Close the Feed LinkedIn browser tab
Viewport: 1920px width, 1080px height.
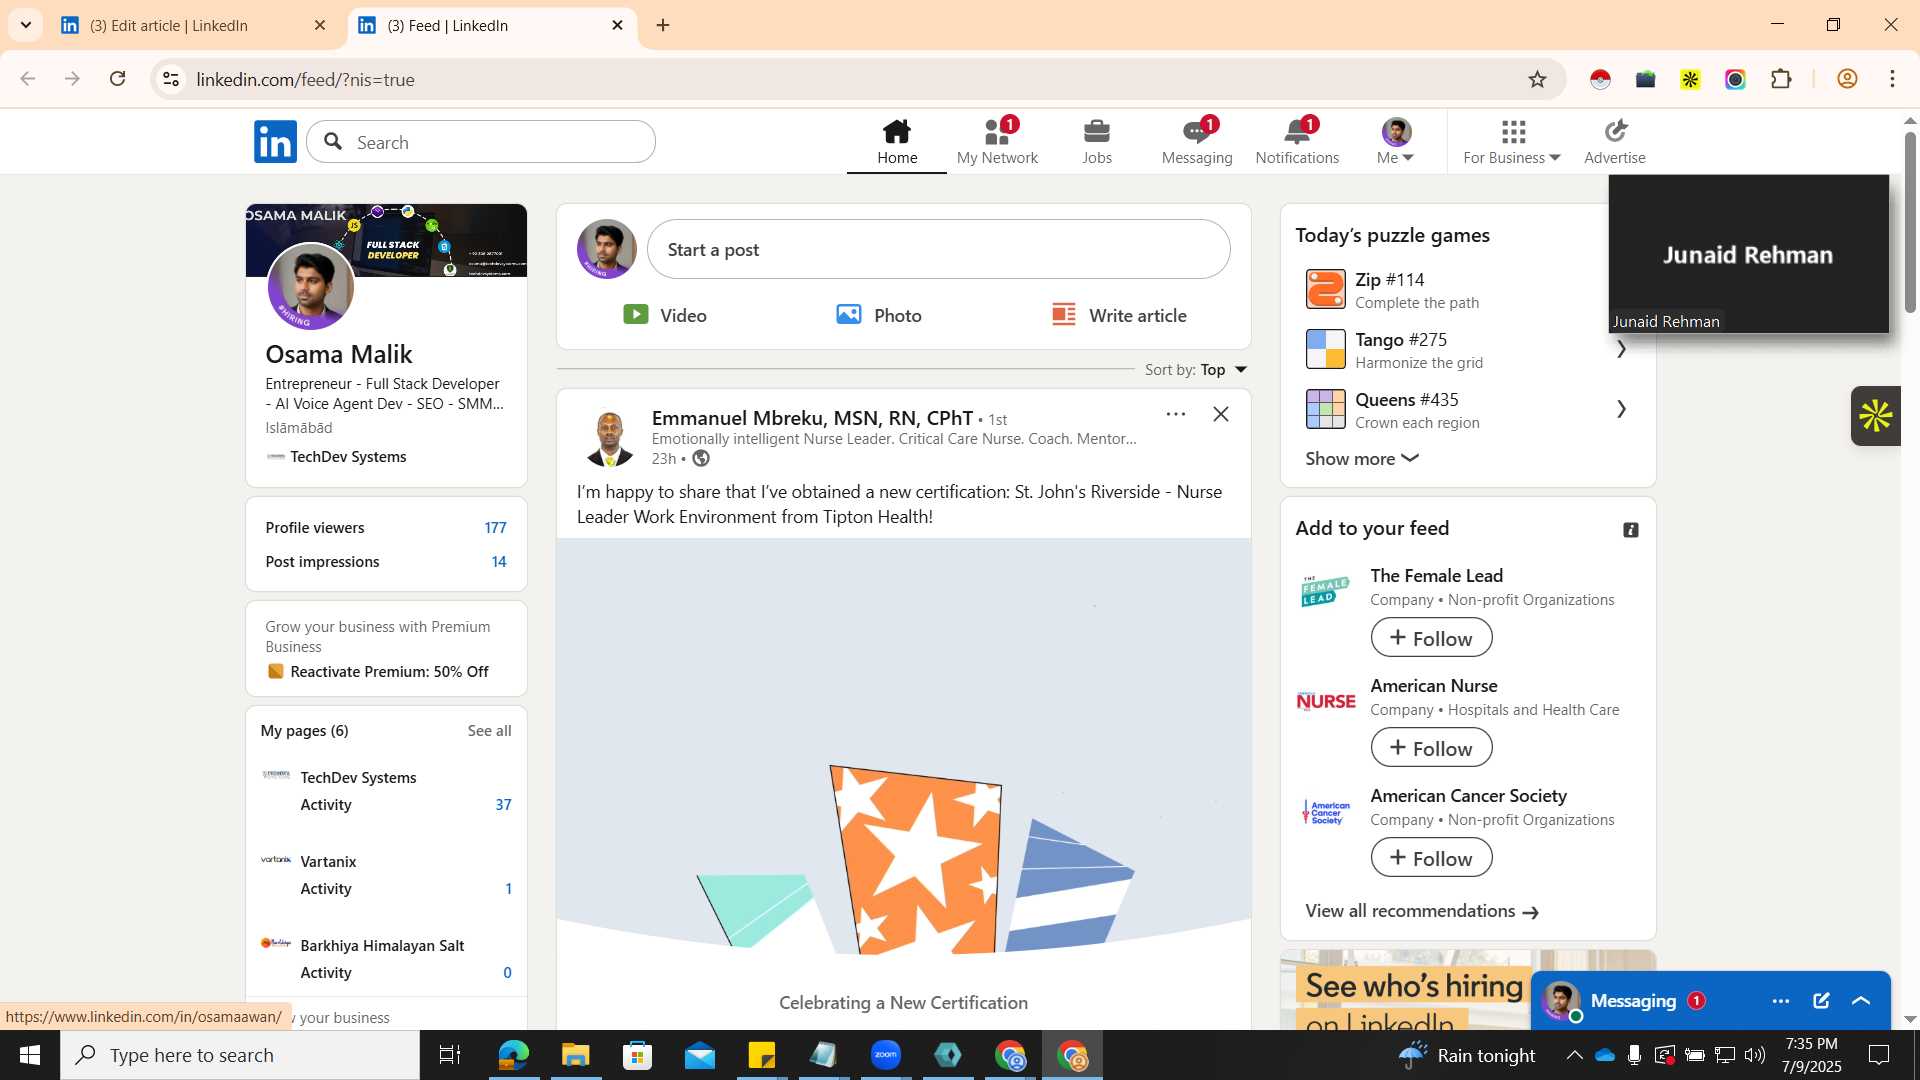click(x=617, y=25)
